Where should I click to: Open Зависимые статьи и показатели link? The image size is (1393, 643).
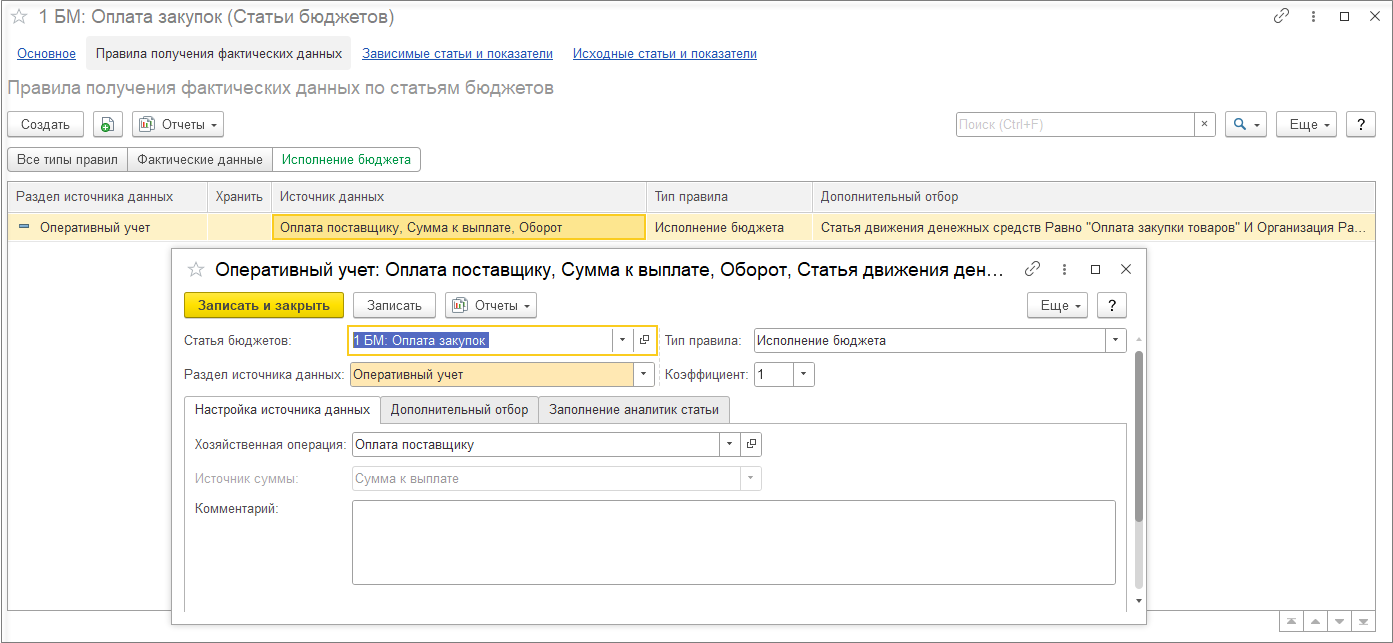[x=457, y=54]
